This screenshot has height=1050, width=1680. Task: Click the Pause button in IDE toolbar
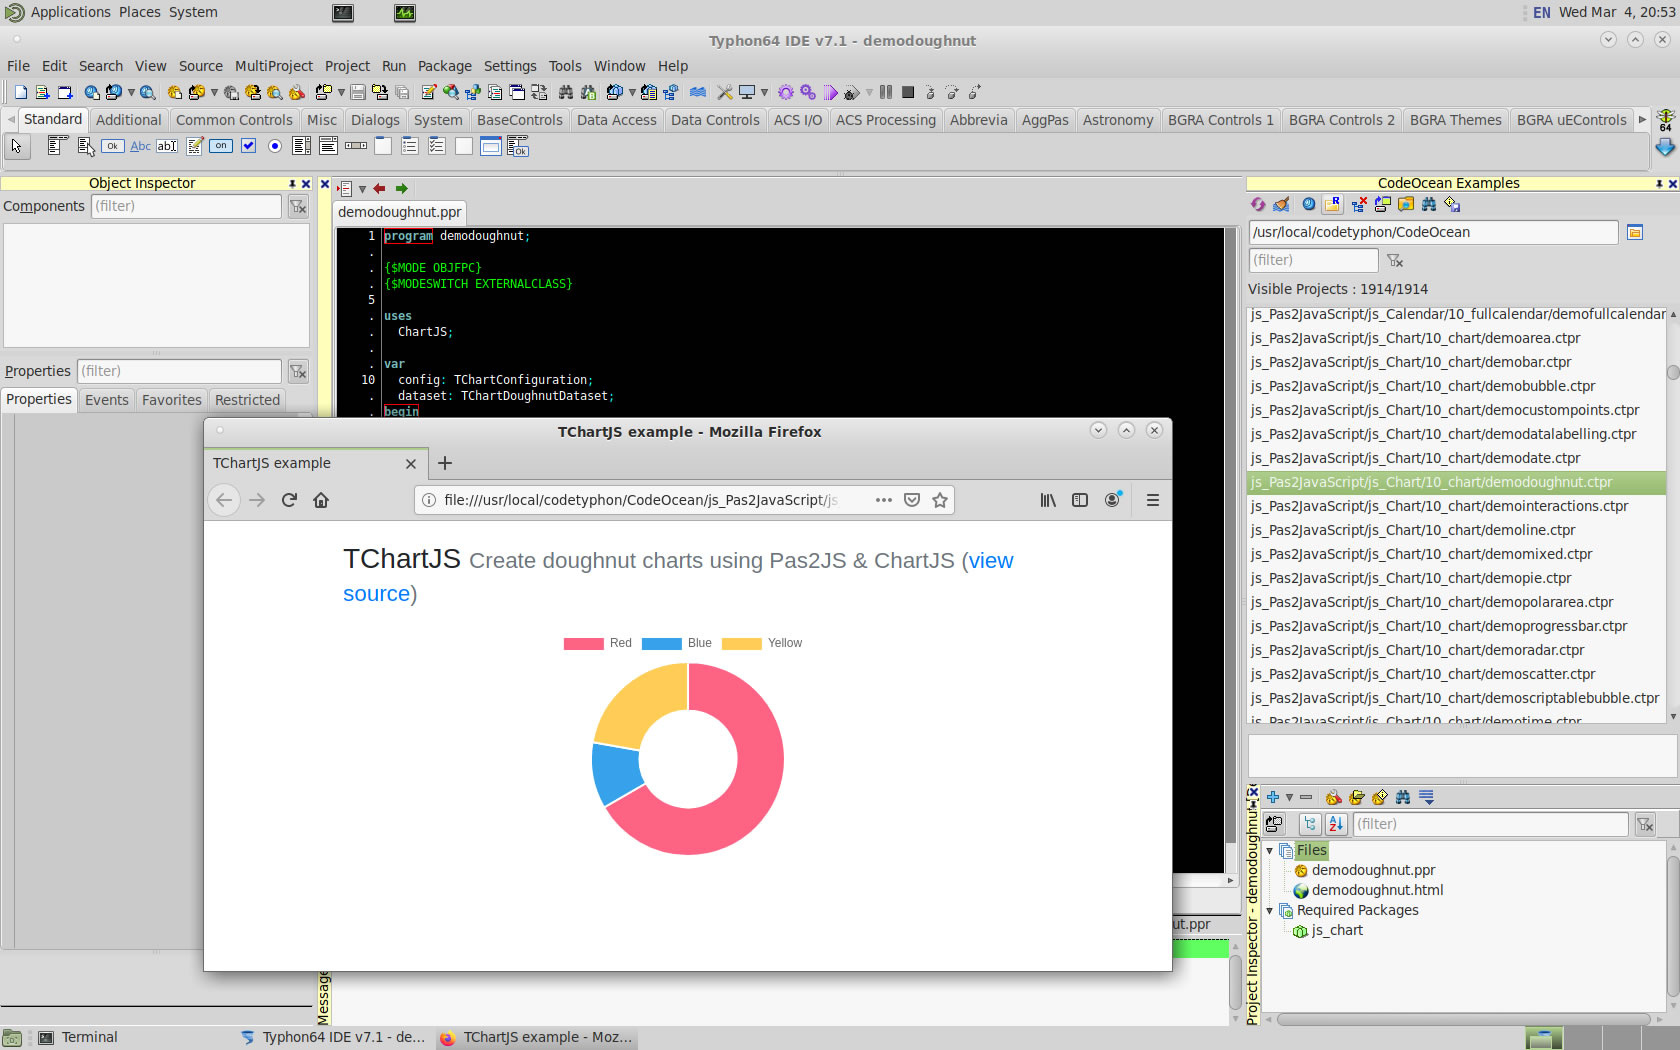[886, 92]
